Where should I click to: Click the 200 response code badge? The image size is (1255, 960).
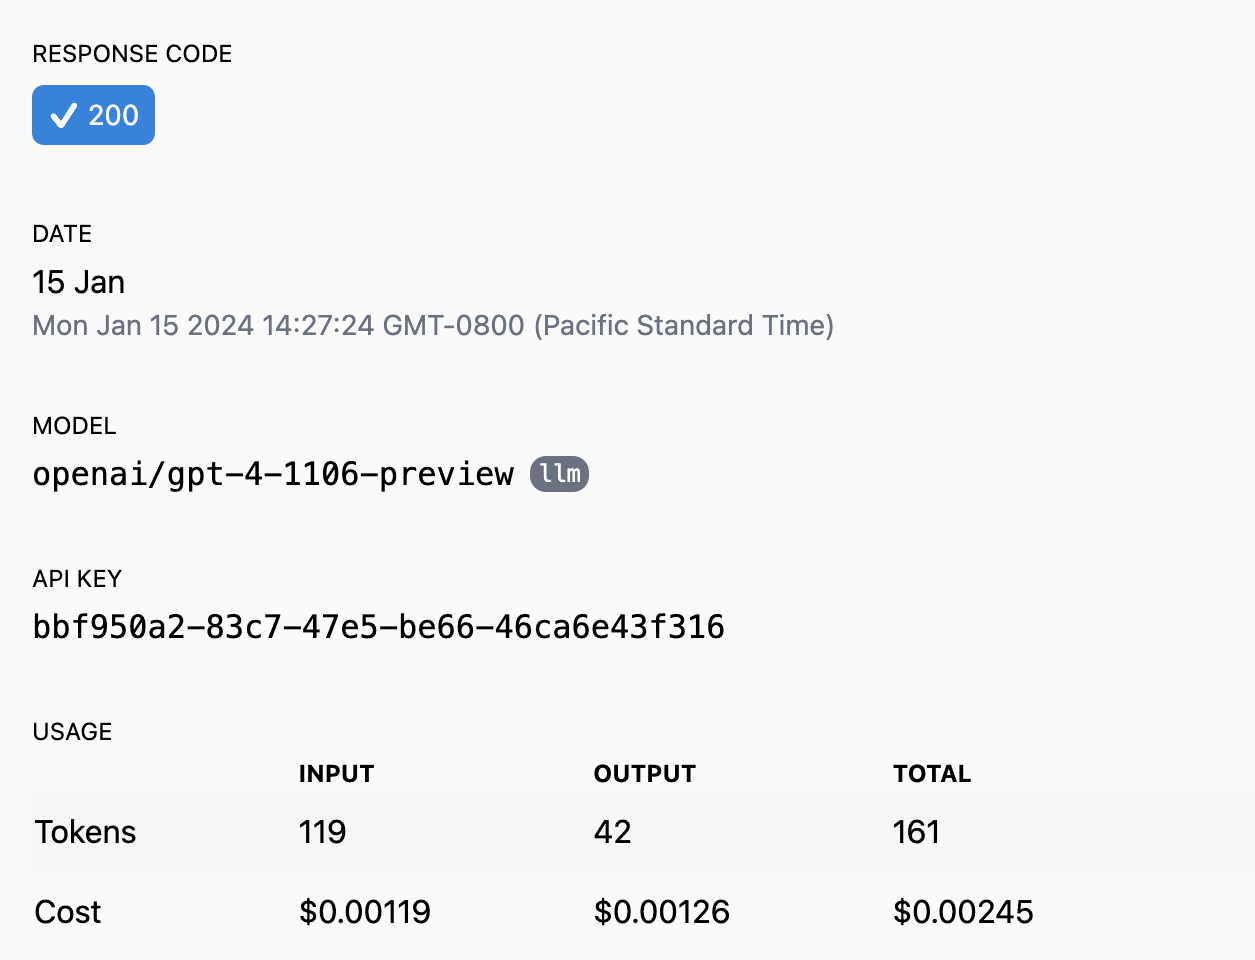click(x=93, y=115)
